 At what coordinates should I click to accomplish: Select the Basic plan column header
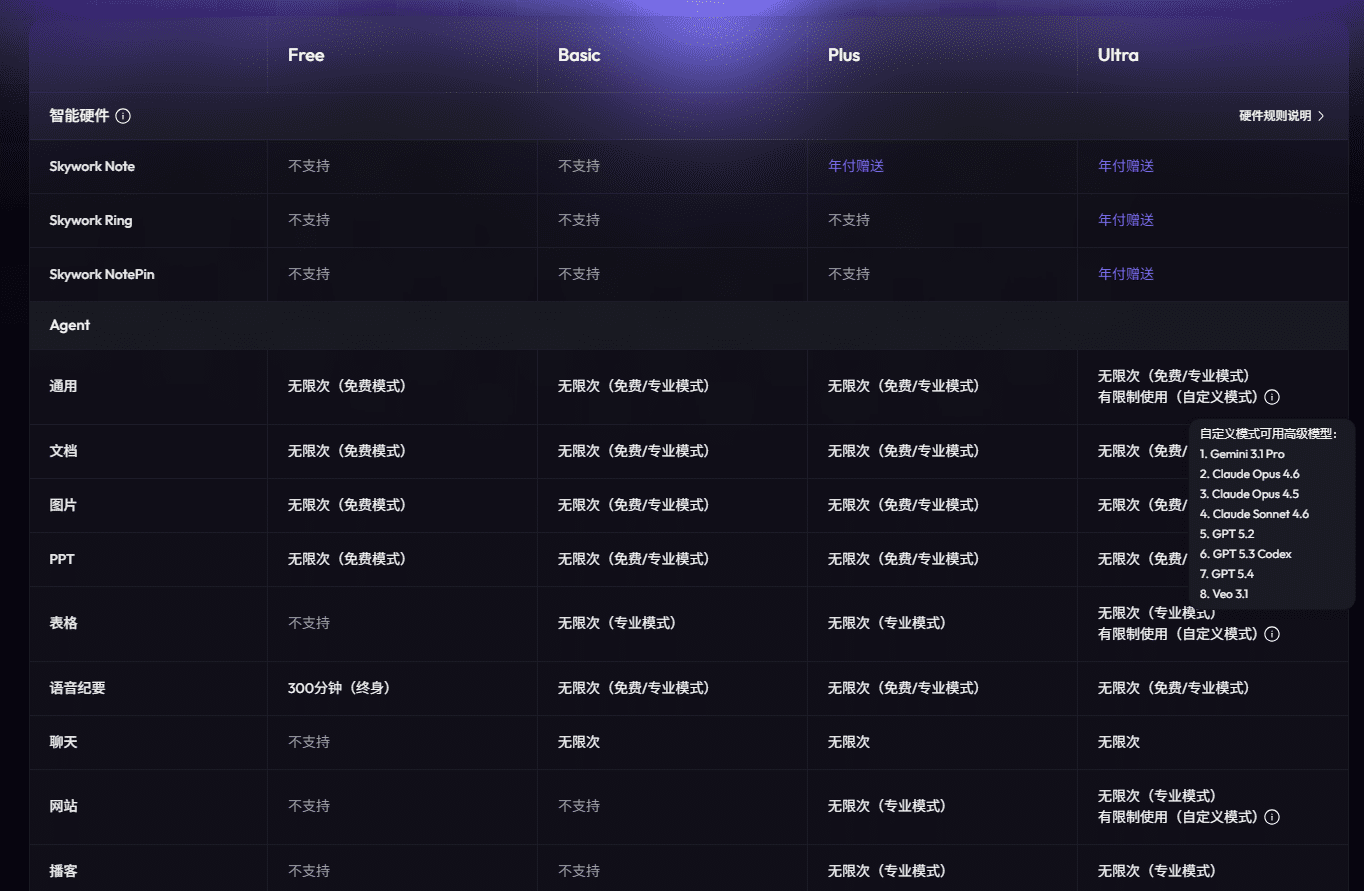[578, 55]
